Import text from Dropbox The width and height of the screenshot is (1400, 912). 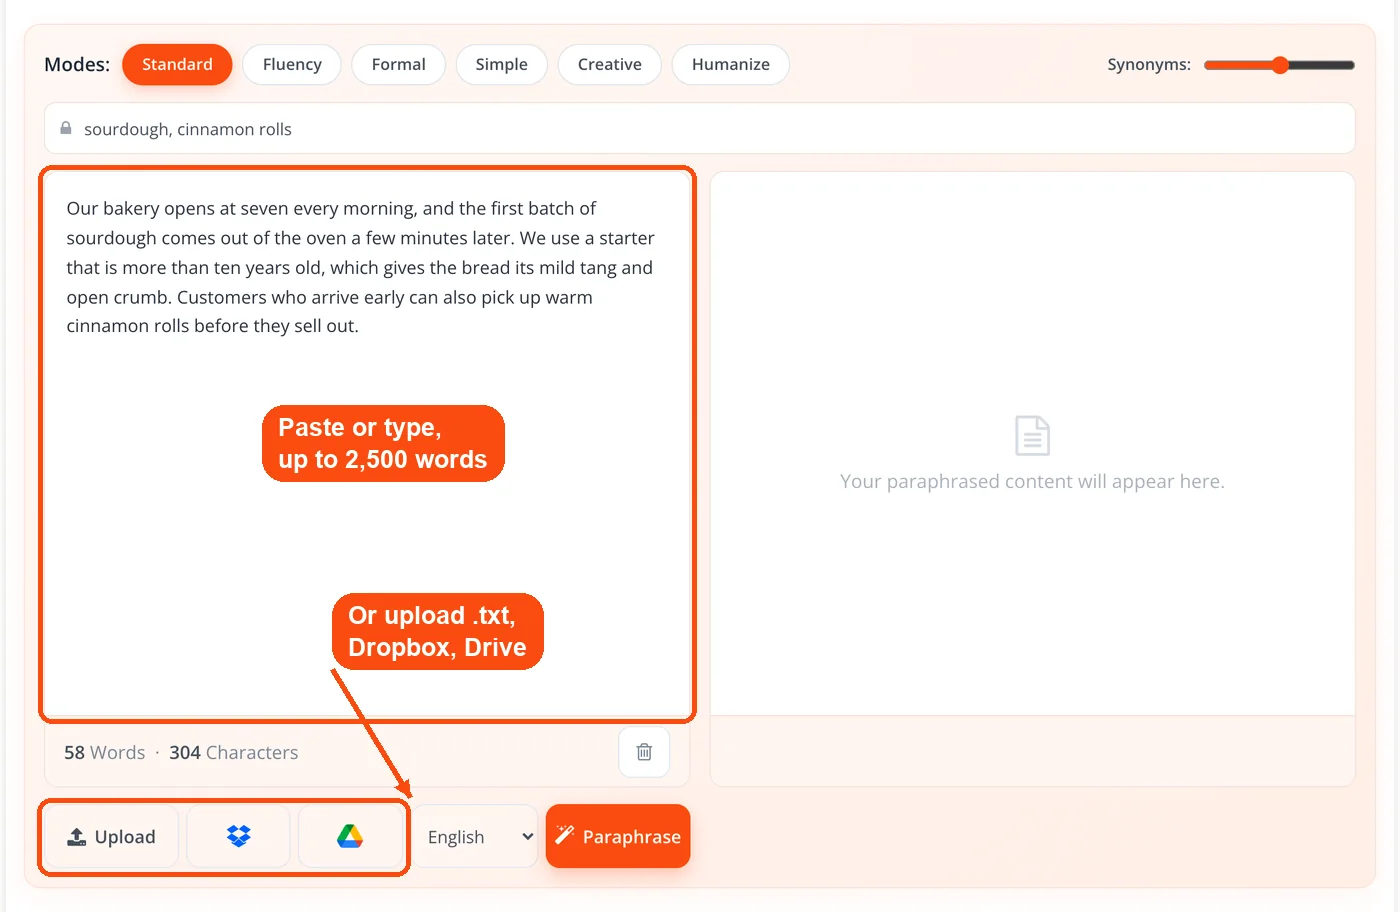[238, 837]
